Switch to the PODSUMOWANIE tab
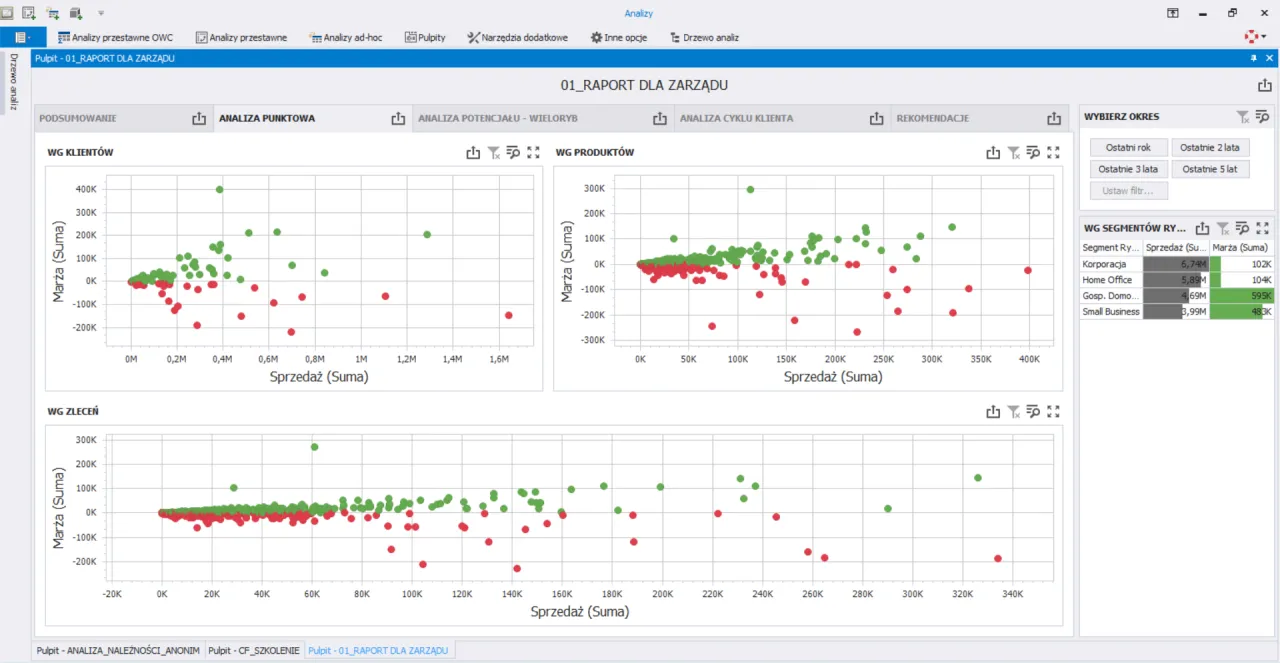 (78, 118)
